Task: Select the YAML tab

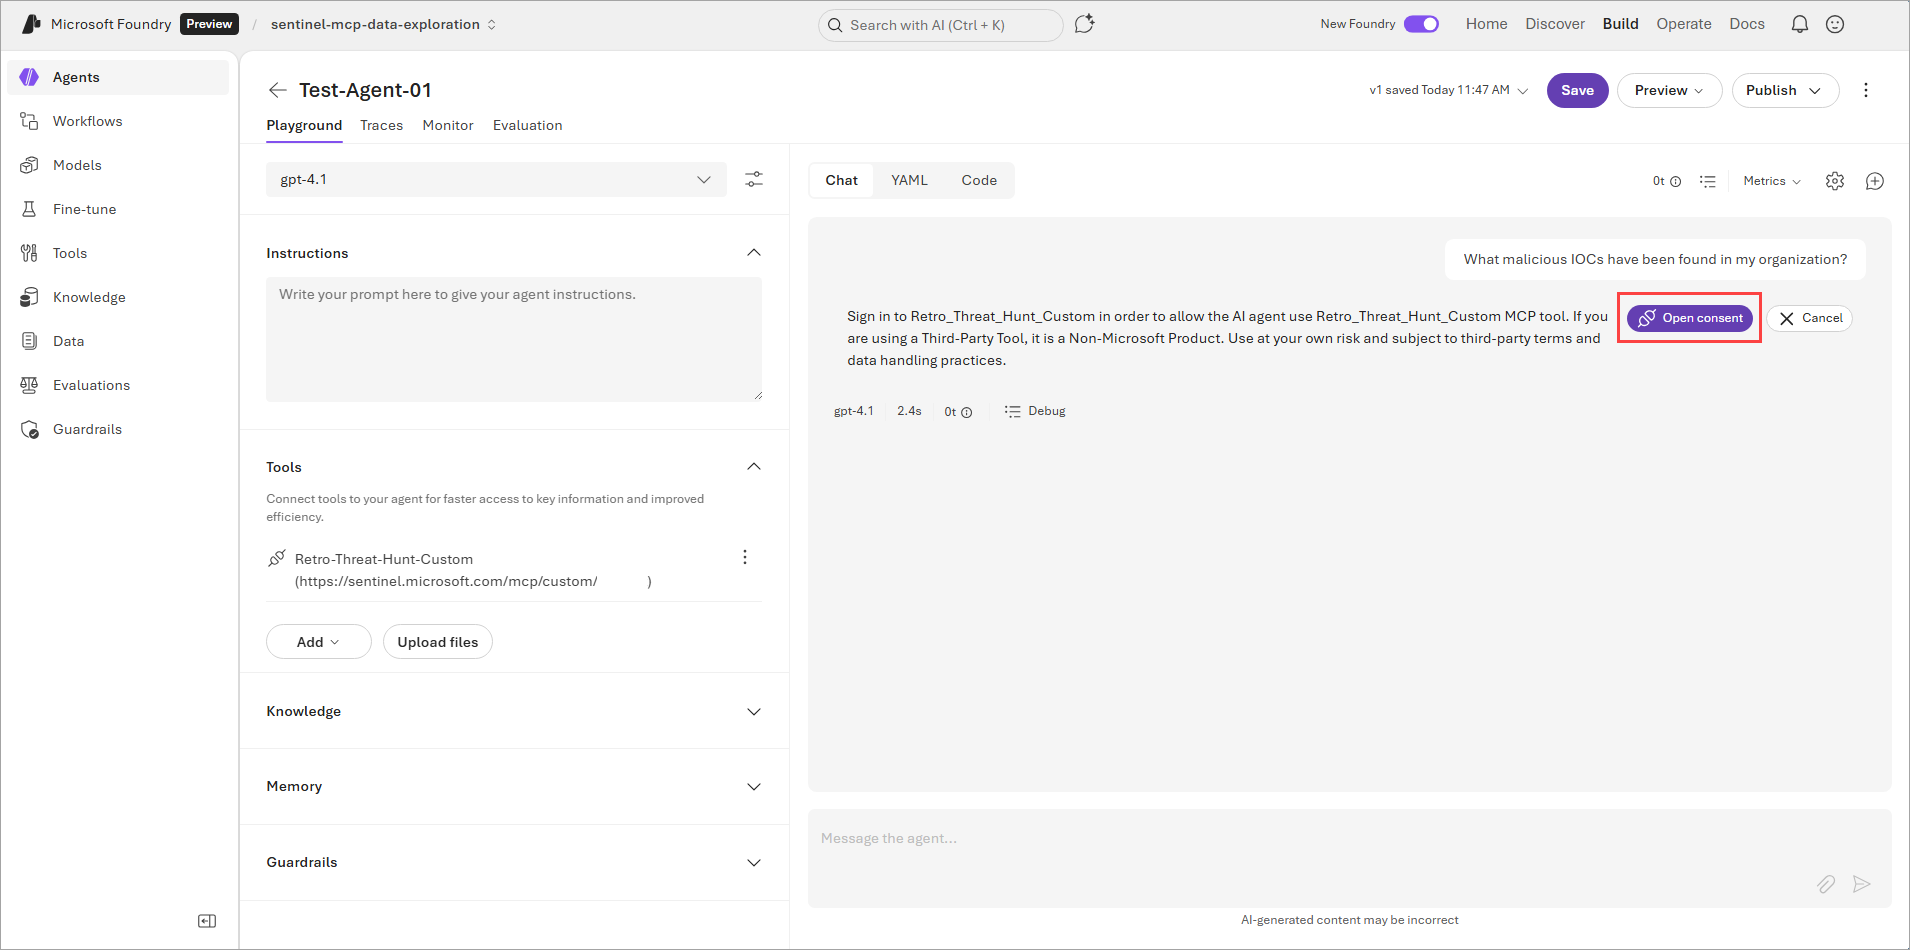Action: (x=910, y=180)
